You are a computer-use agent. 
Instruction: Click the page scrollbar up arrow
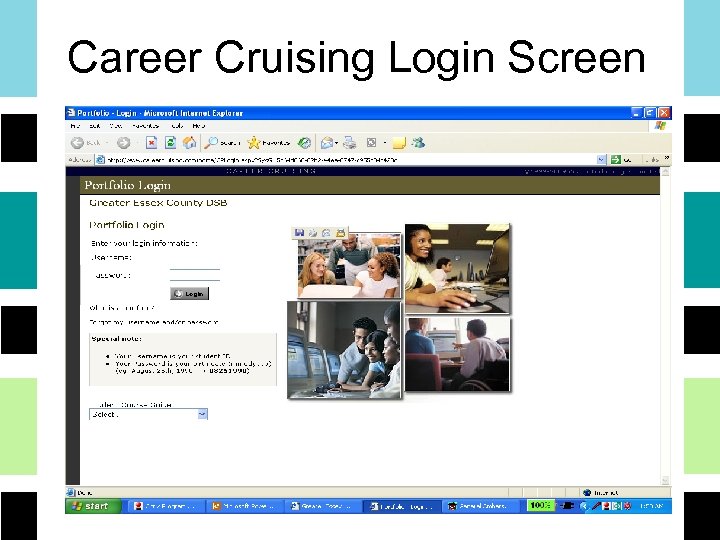click(x=665, y=172)
